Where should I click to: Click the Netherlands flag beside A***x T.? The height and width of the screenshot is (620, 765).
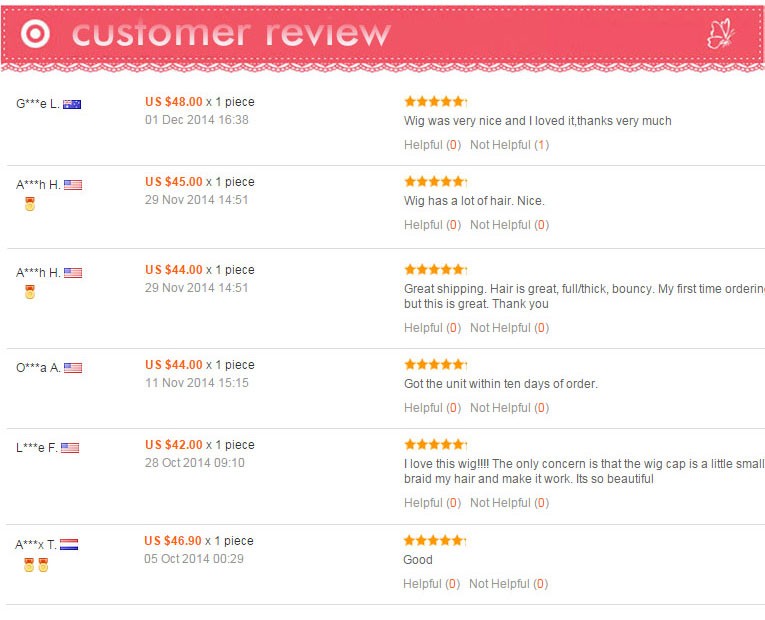(x=69, y=545)
